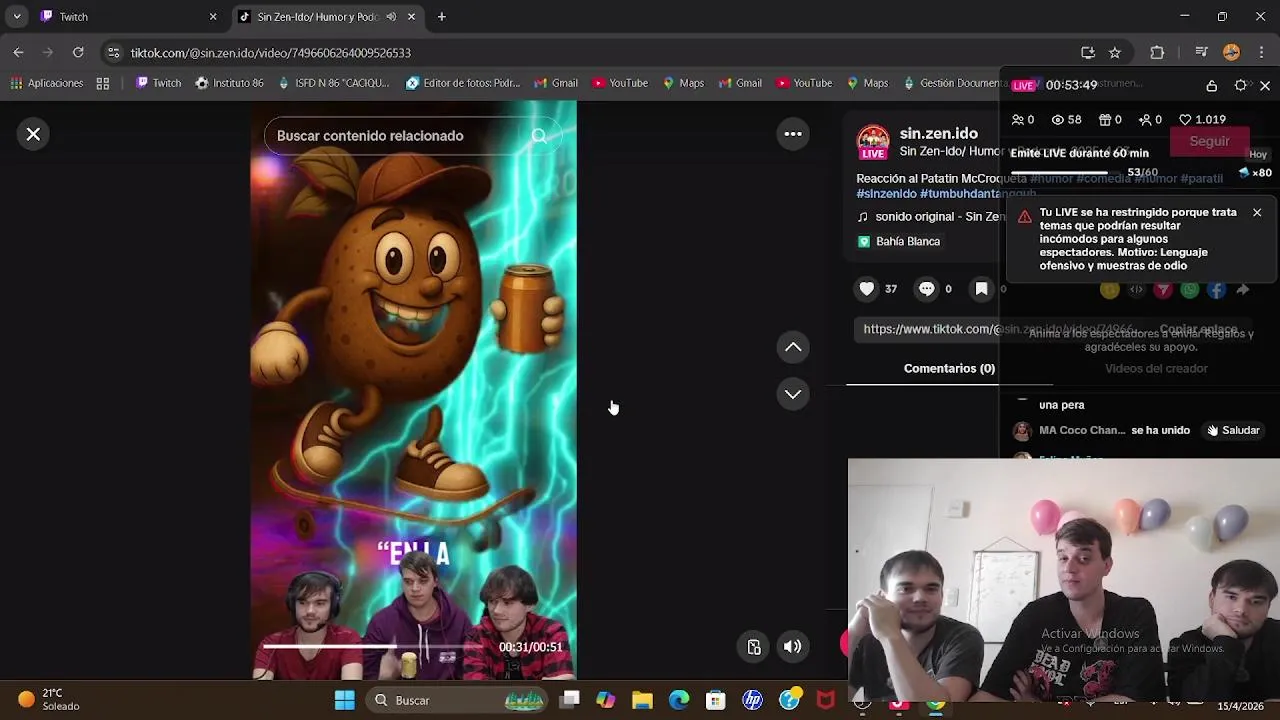
Task: Open the first Gmail bookmark
Action: click(x=556, y=84)
